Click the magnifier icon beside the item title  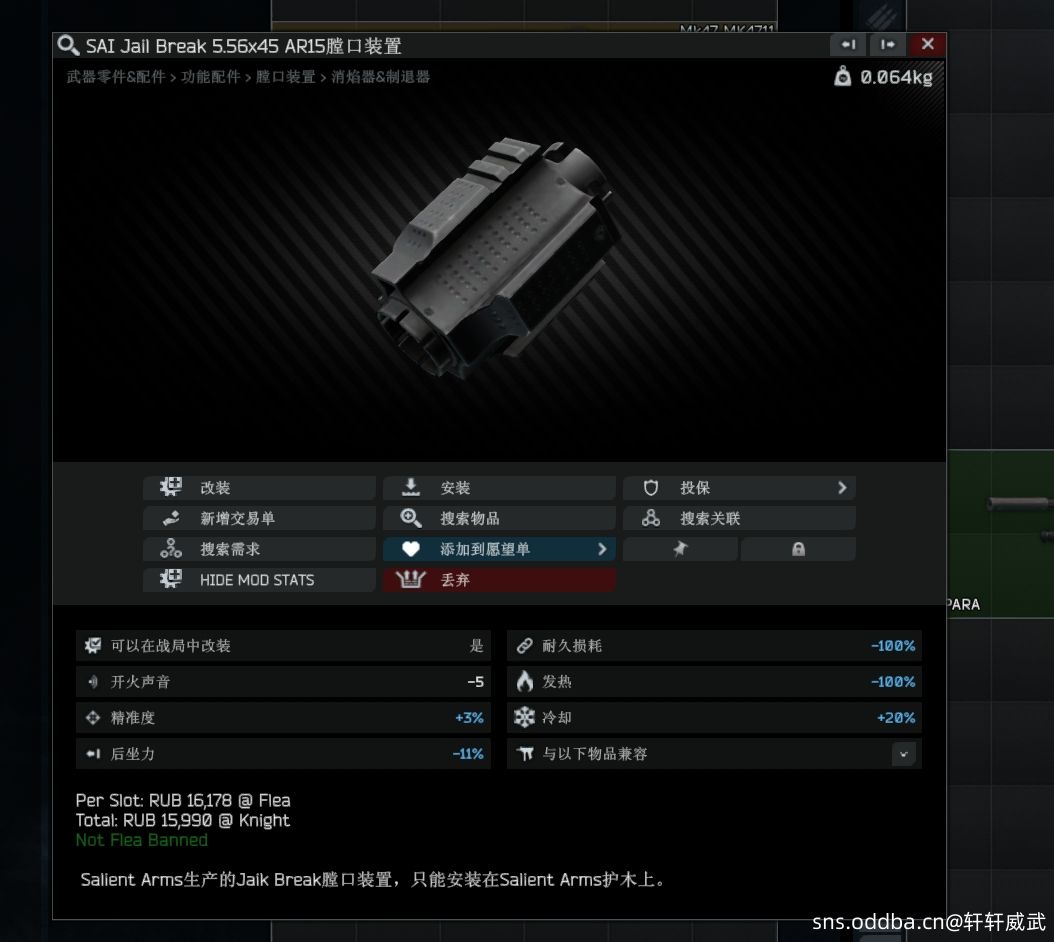68,46
